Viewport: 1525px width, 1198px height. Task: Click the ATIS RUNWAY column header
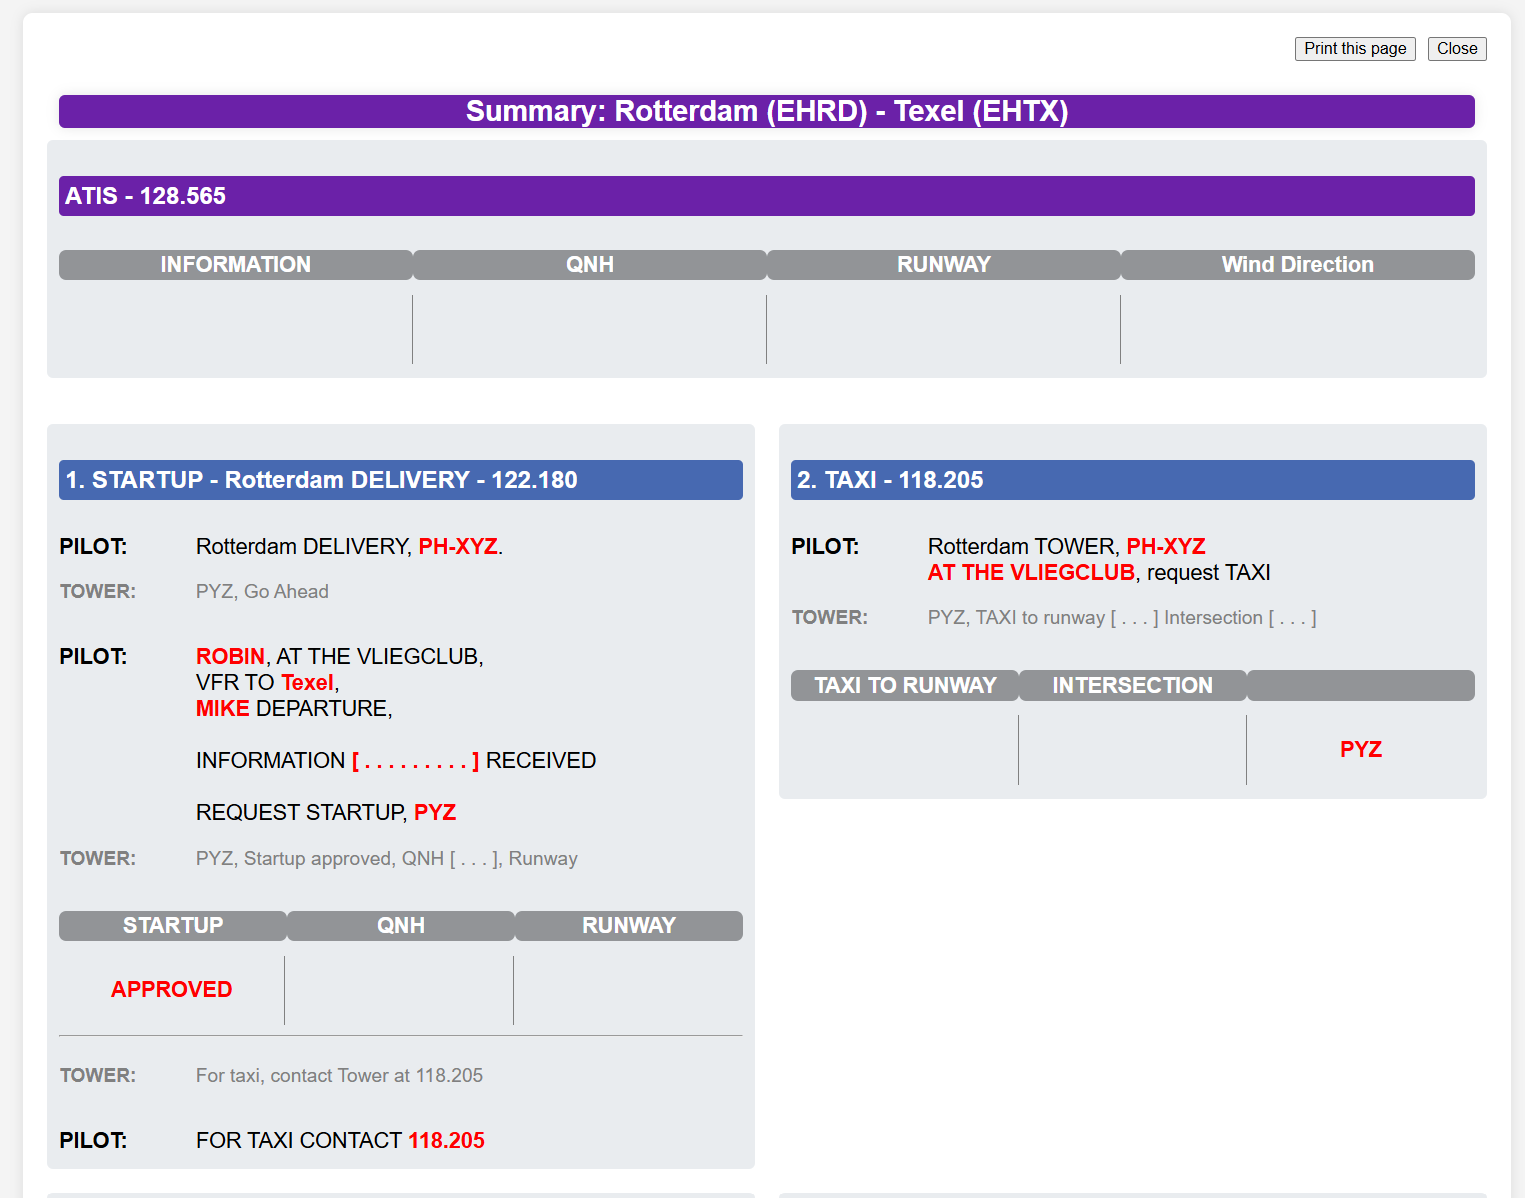click(x=943, y=265)
